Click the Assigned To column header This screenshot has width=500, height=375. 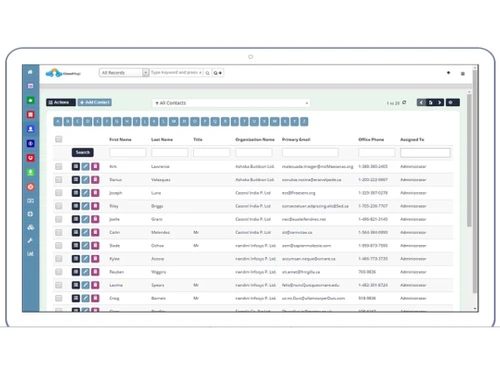[x=412, y=139]
